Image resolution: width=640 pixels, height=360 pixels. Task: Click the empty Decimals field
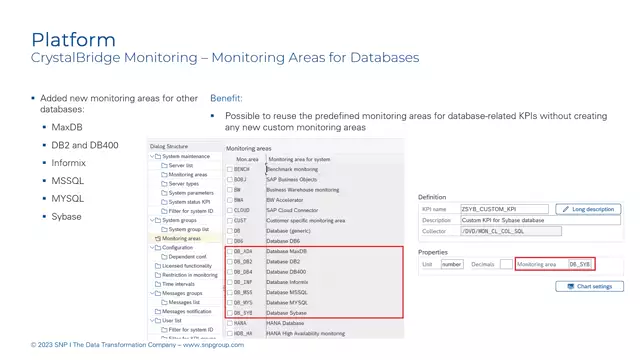(x=506, y=264)
